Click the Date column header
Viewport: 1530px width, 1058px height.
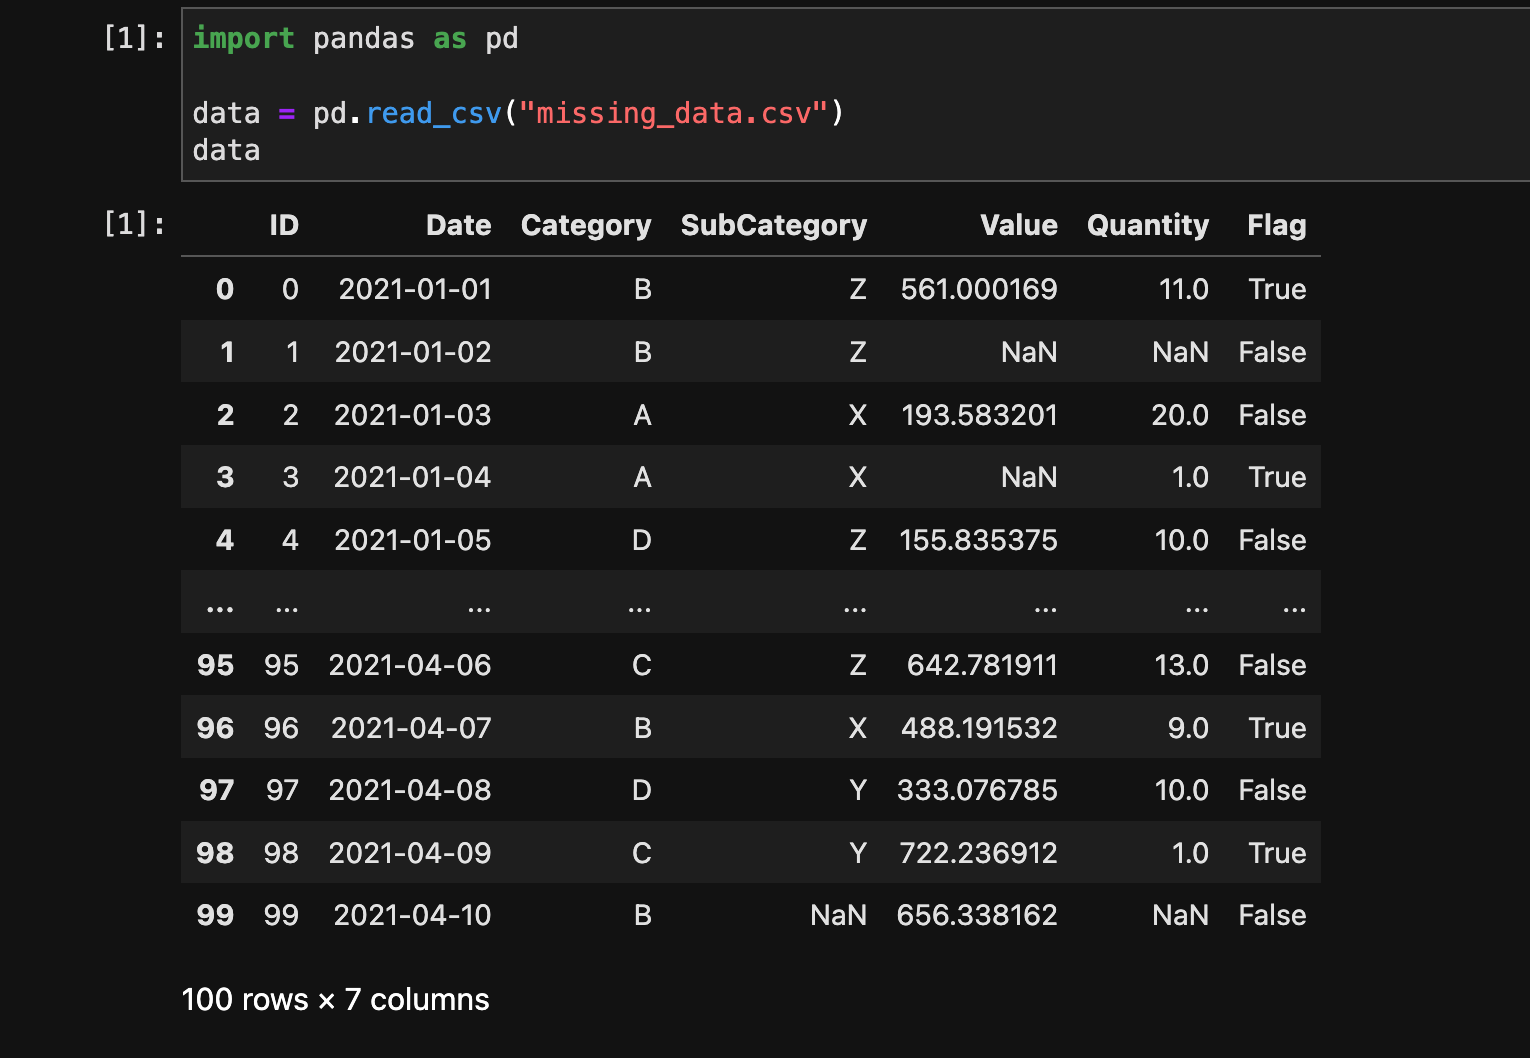tap(458, 225)
